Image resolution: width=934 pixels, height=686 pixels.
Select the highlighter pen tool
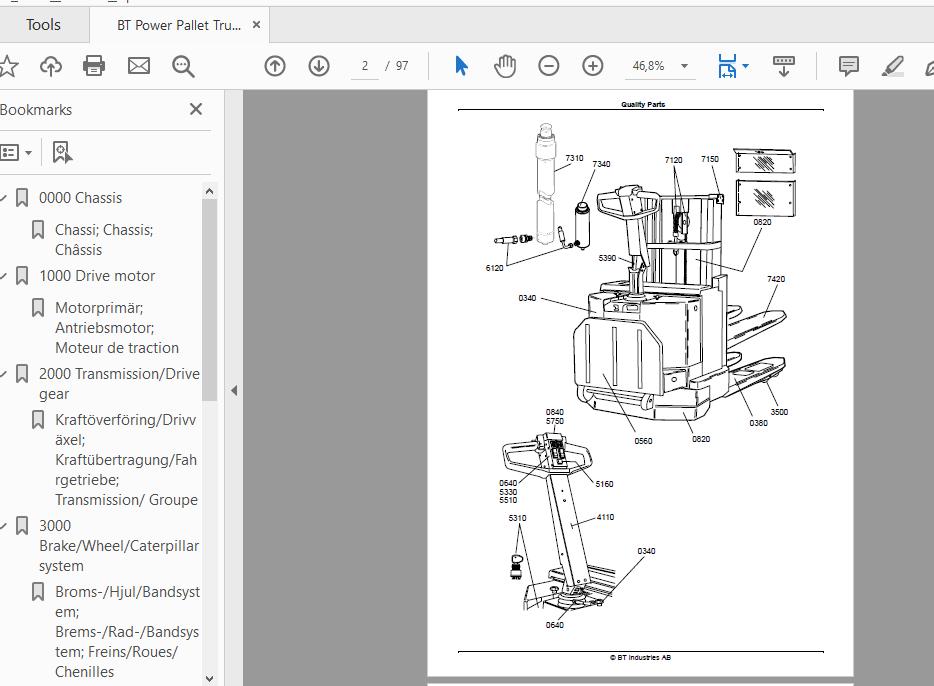coord(892,66)
